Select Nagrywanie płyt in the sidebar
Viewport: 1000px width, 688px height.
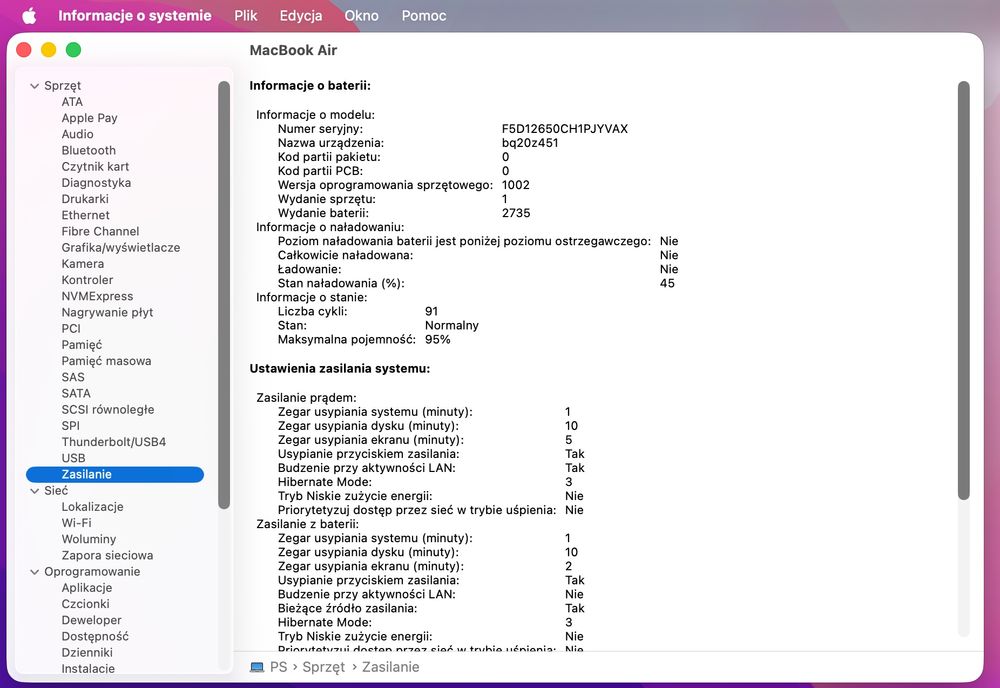[107, 312]
